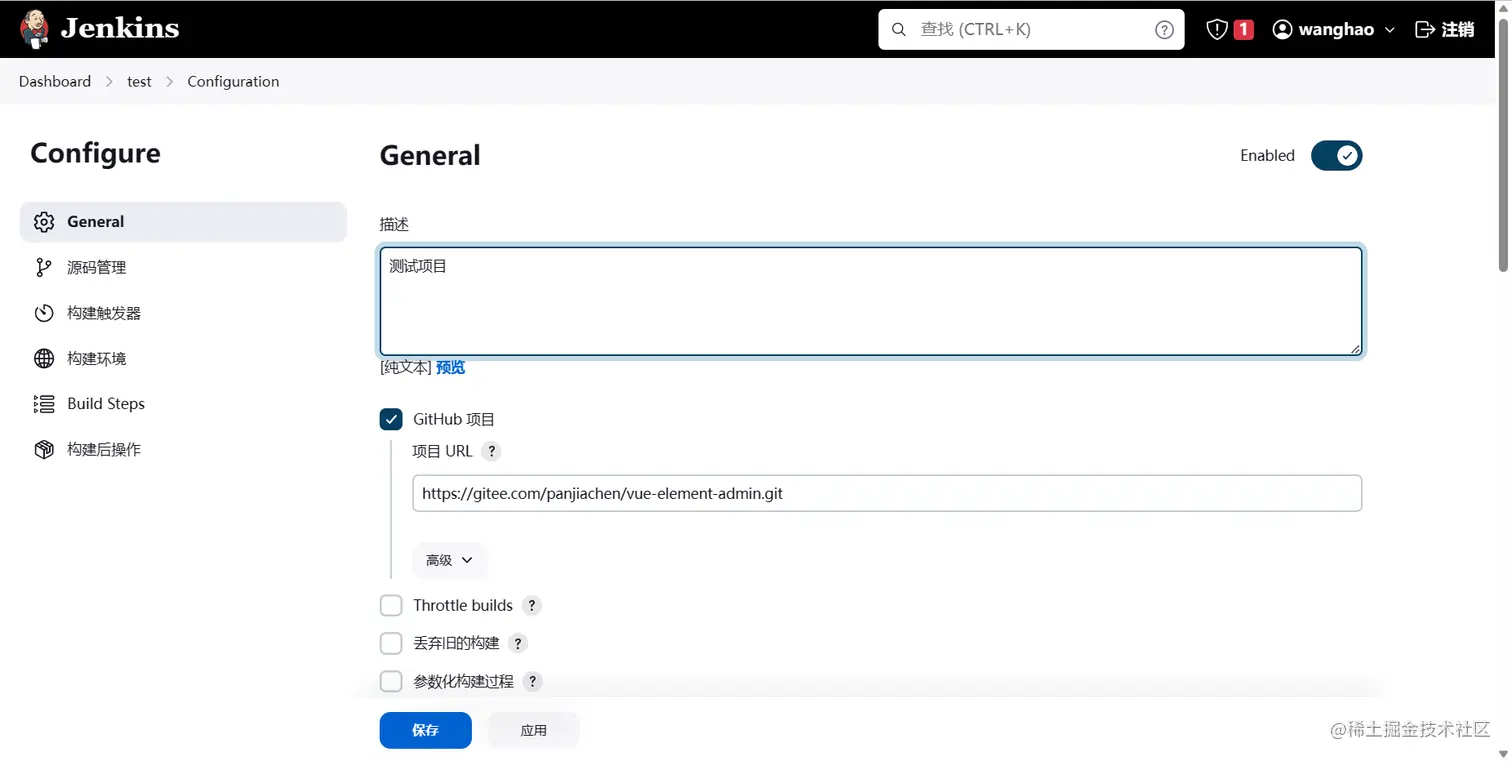Click the search magnifier icon
Viewport: 1512px width, 761px height.
(x=898, y=30)
